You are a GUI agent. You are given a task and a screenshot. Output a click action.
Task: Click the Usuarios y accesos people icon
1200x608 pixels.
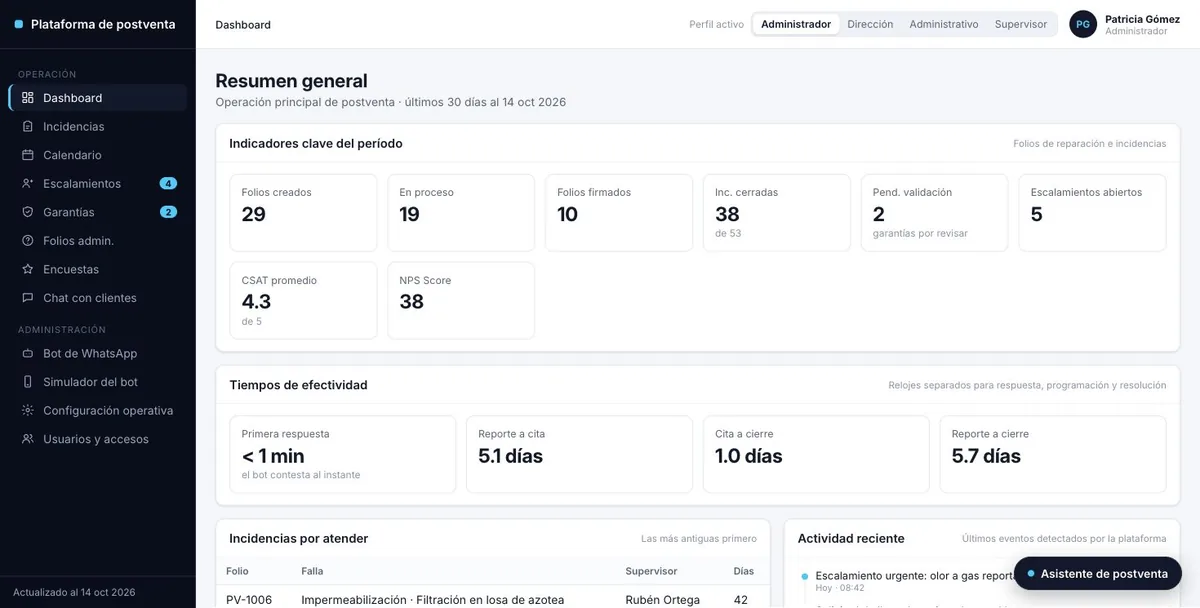[x=27, y=439]
